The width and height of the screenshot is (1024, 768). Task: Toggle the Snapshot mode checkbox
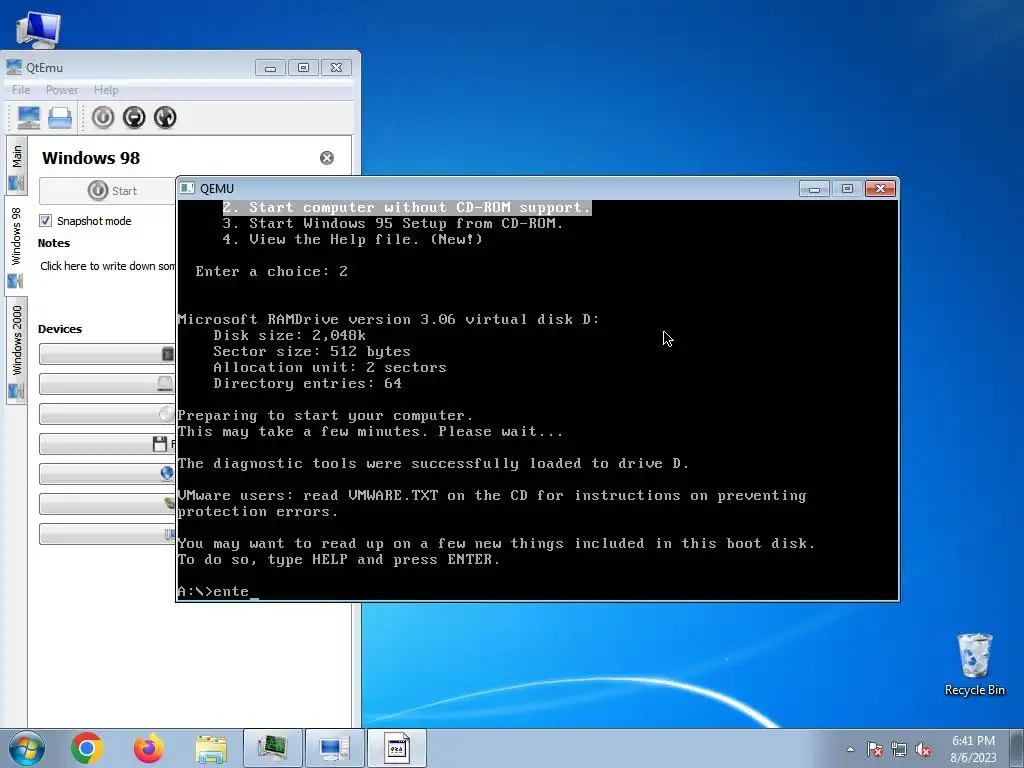click(x=45, y=221)
